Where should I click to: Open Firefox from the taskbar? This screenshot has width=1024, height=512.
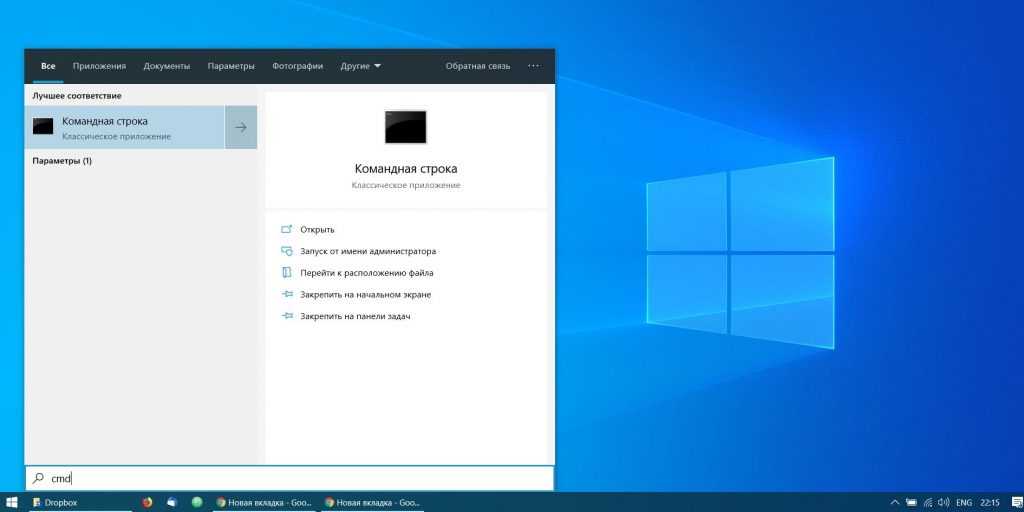tap(147, 502)
